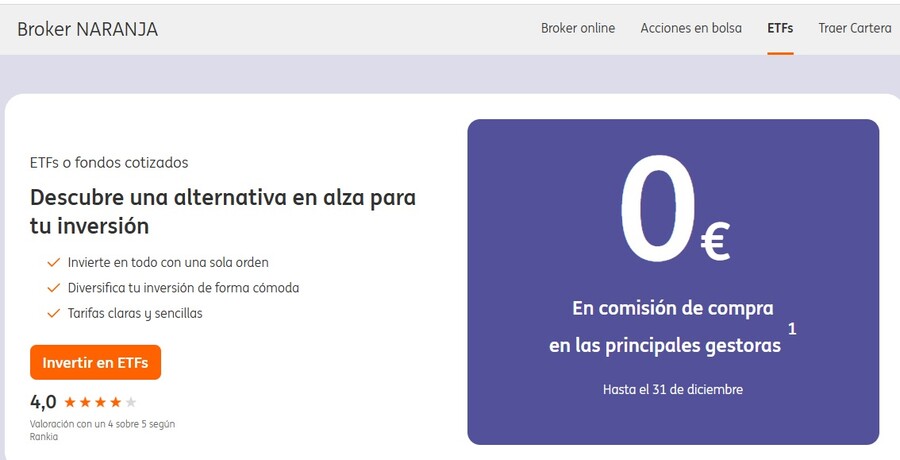This screenshot has height=460, width=900.
Task: Click the fifth grey rating star
Action: (x=131, y=402)
